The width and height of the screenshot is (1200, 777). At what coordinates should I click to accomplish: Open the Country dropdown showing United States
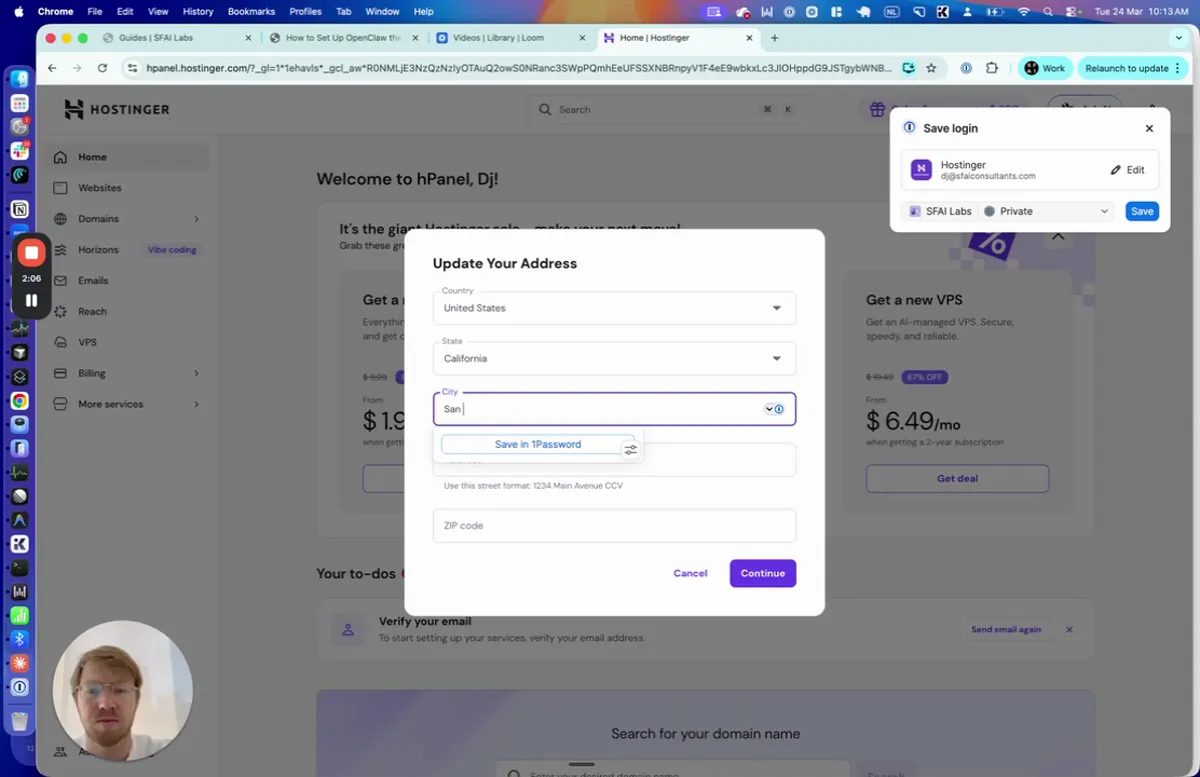(x=614, y=307)
